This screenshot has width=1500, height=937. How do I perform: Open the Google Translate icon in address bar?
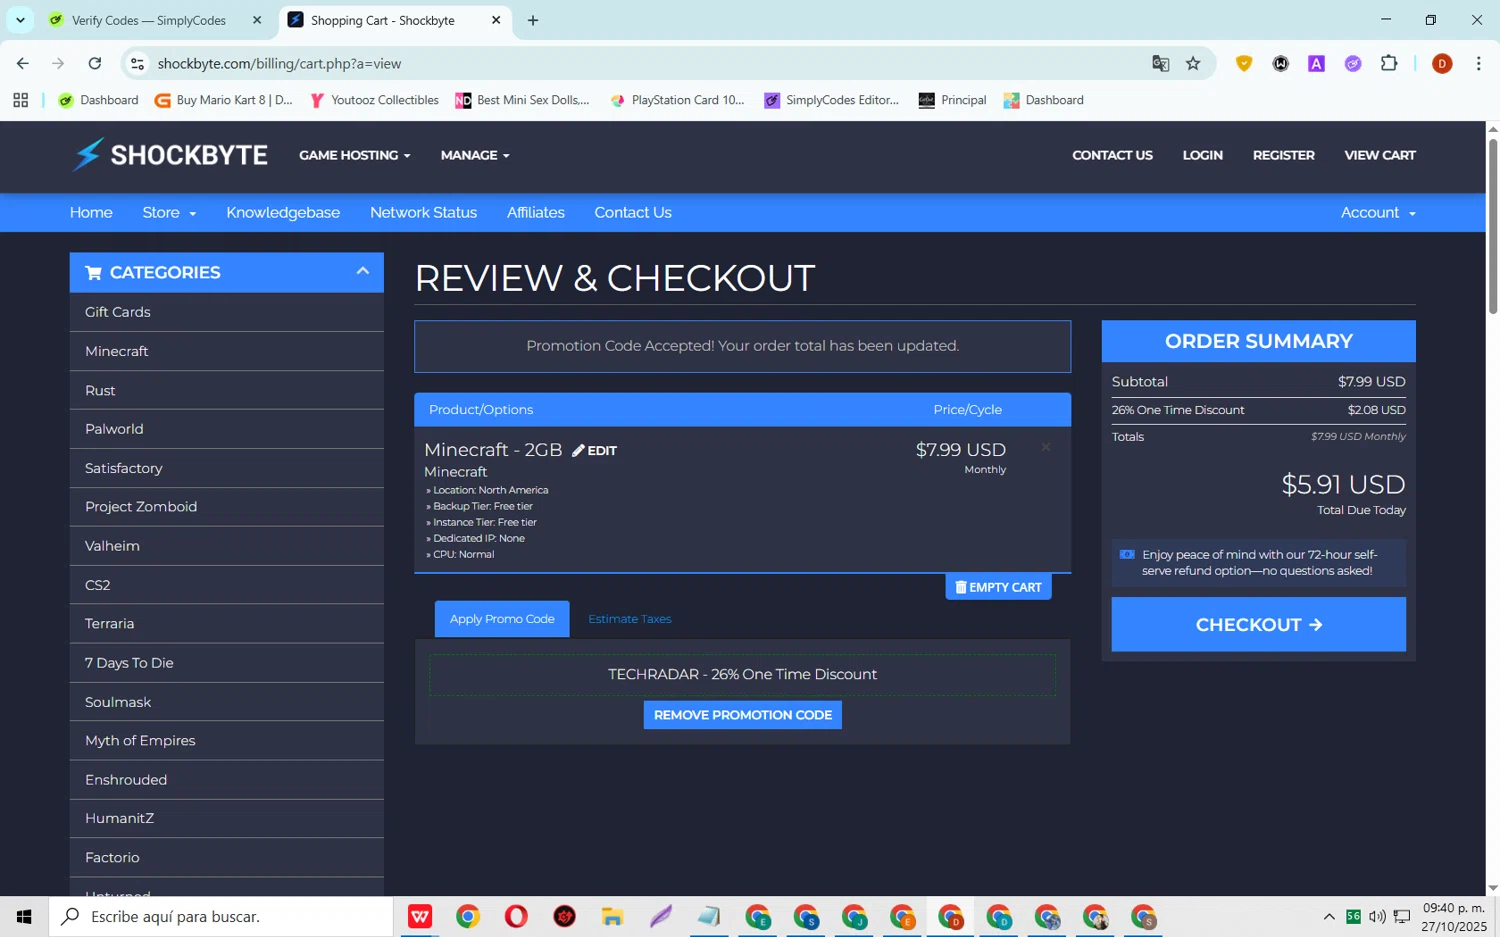point(1160,63)
